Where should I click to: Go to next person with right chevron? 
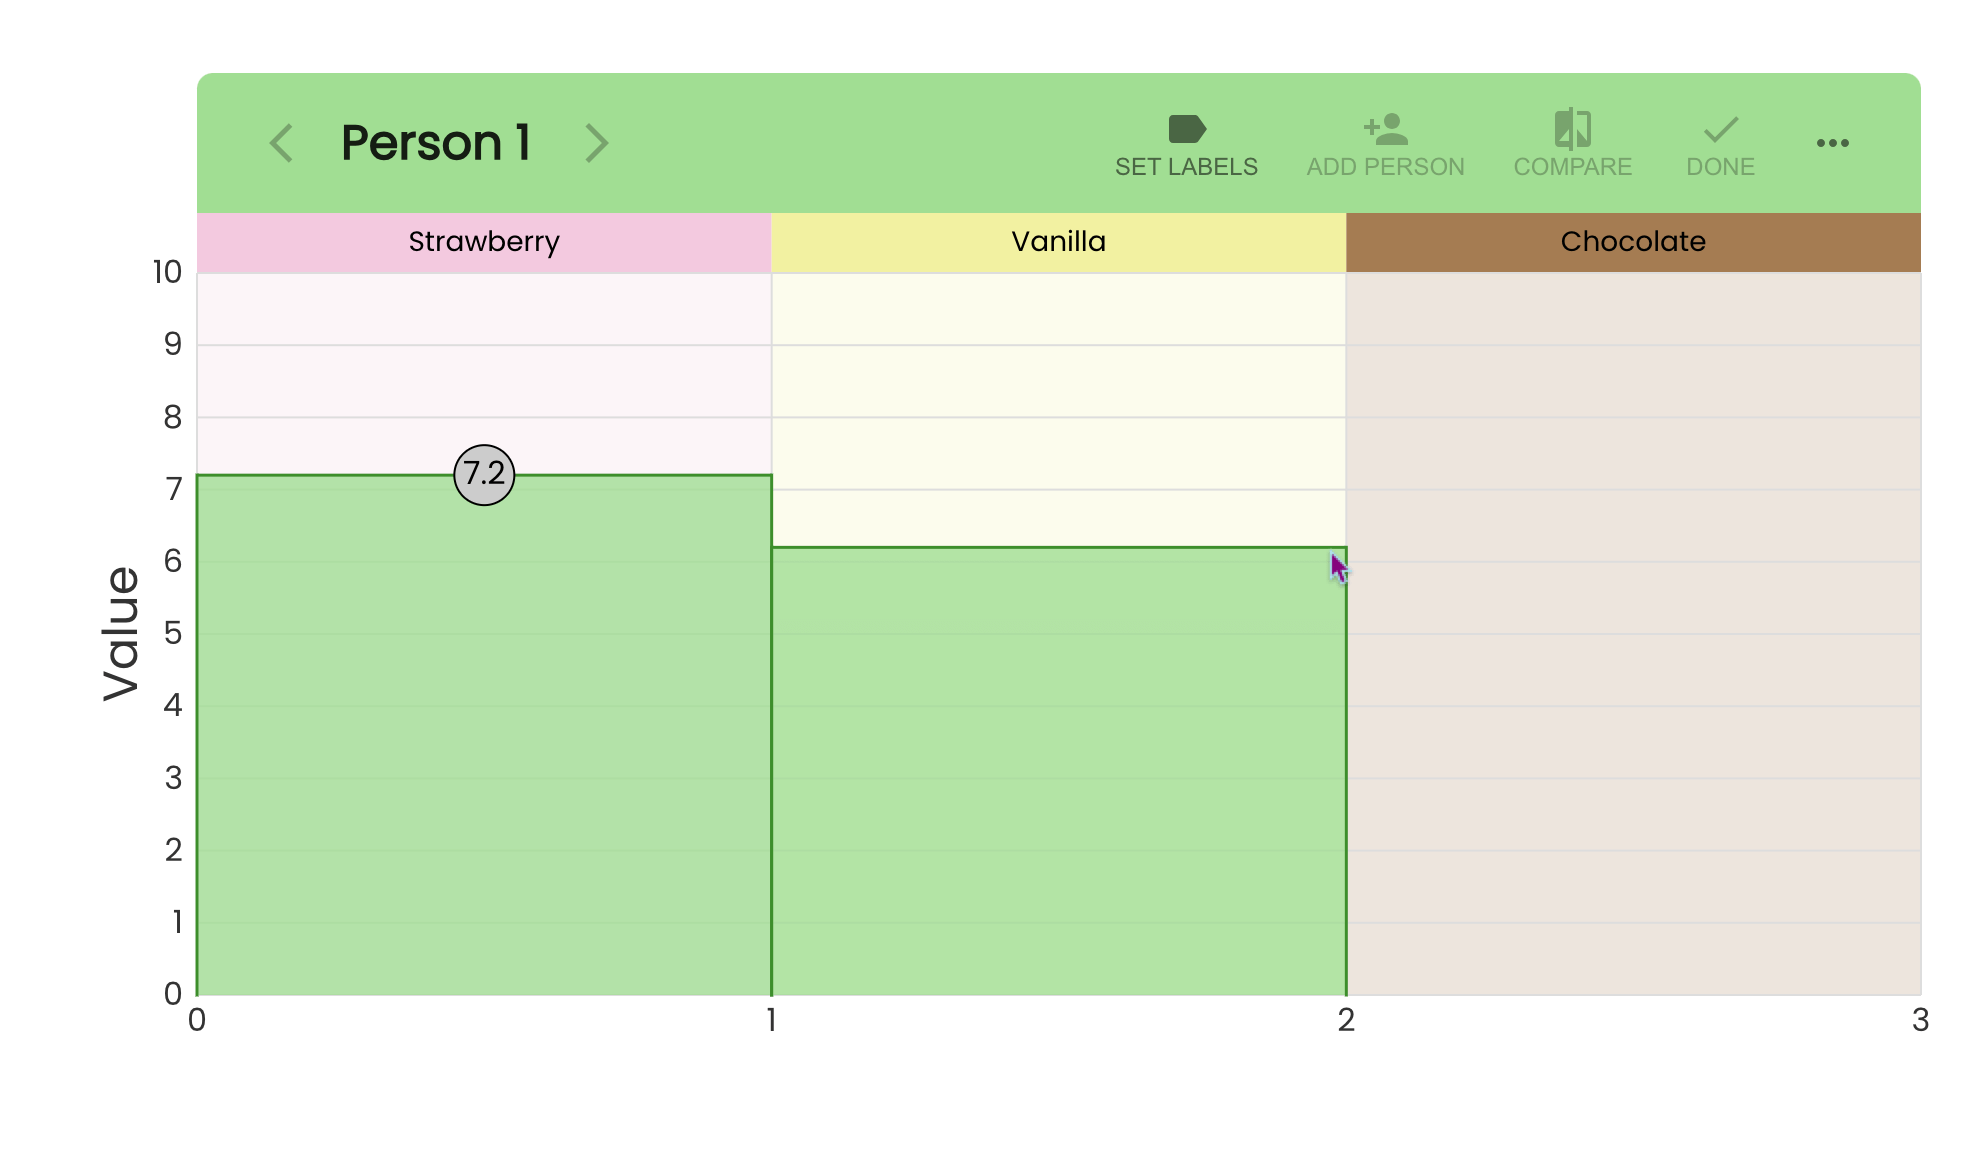(x=596, y=143)
